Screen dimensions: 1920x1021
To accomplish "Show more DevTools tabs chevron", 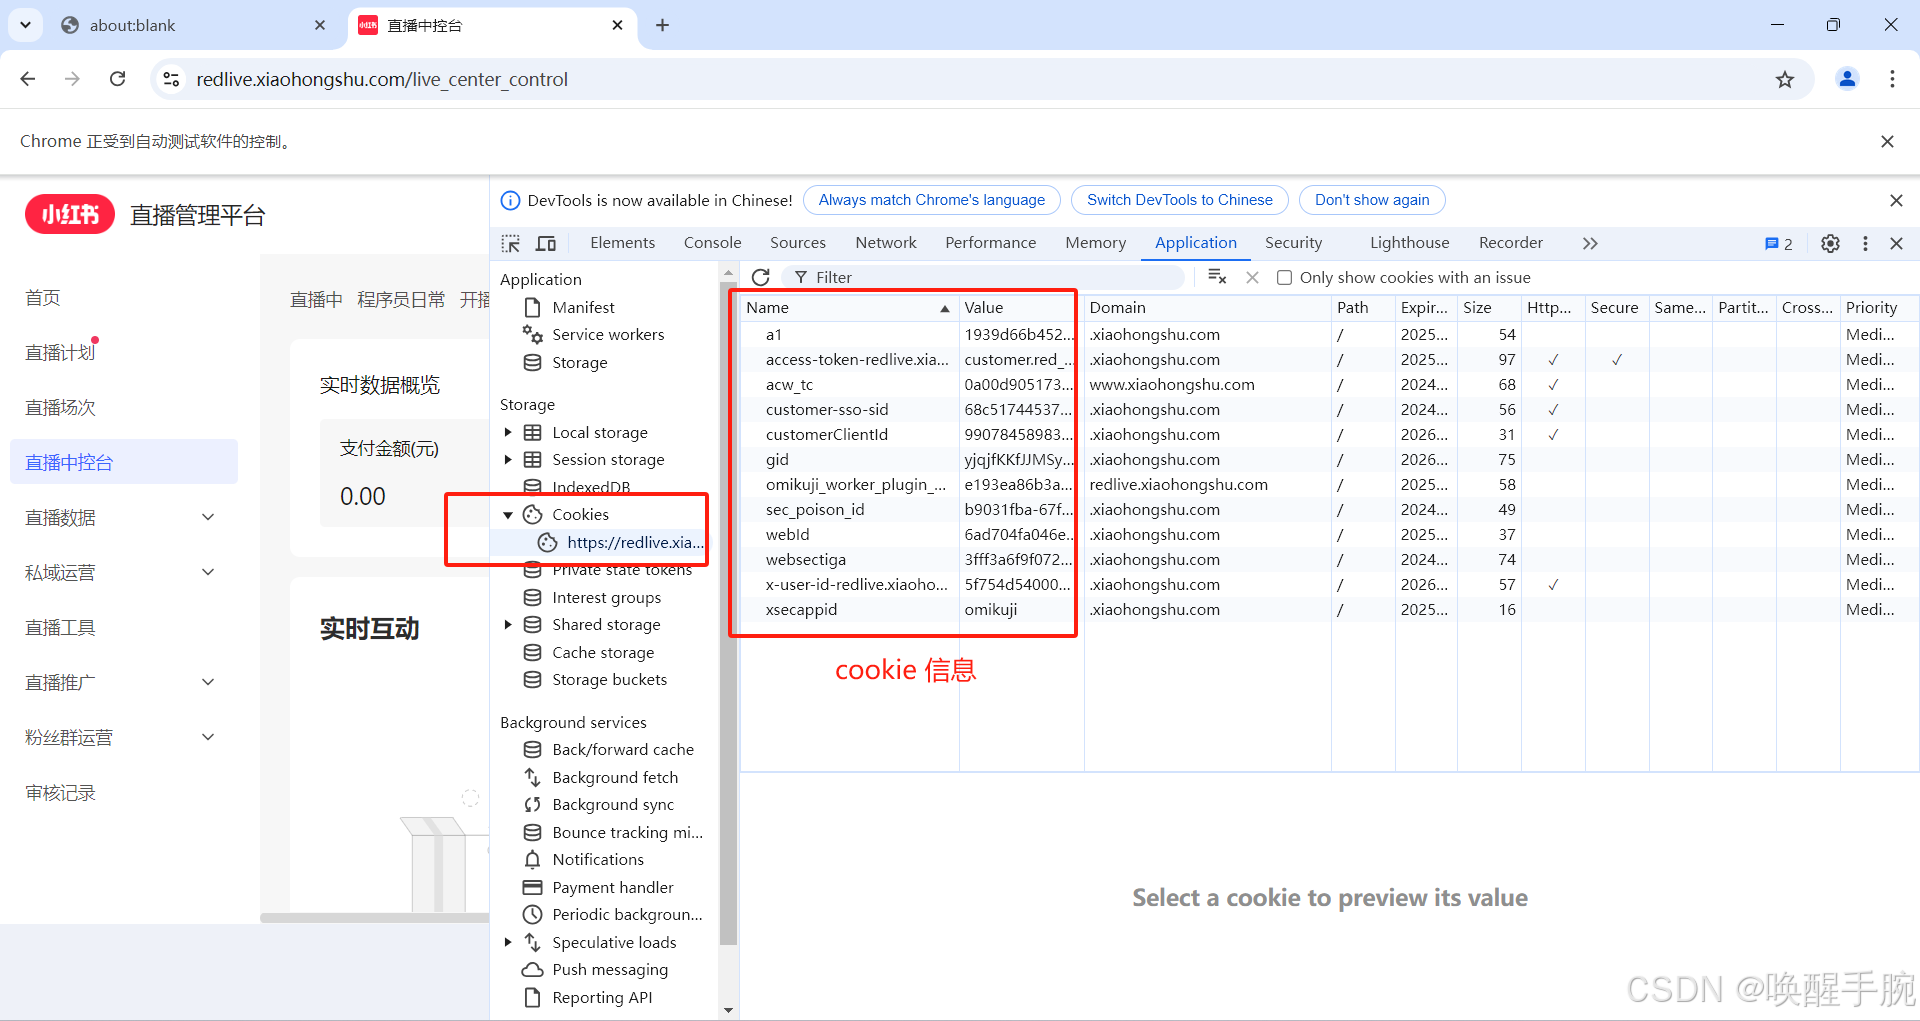I will (1590, 243).
